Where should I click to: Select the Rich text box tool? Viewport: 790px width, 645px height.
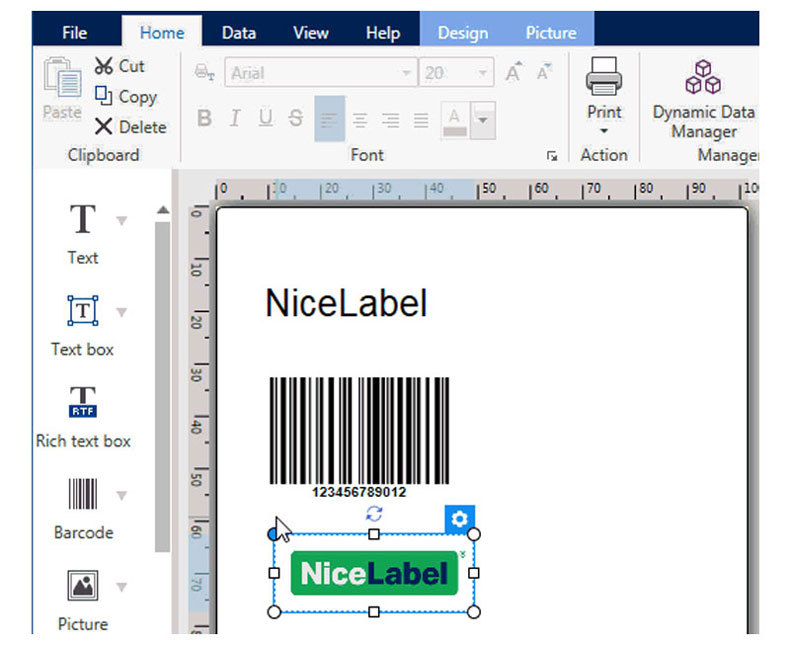coord(83,417)
